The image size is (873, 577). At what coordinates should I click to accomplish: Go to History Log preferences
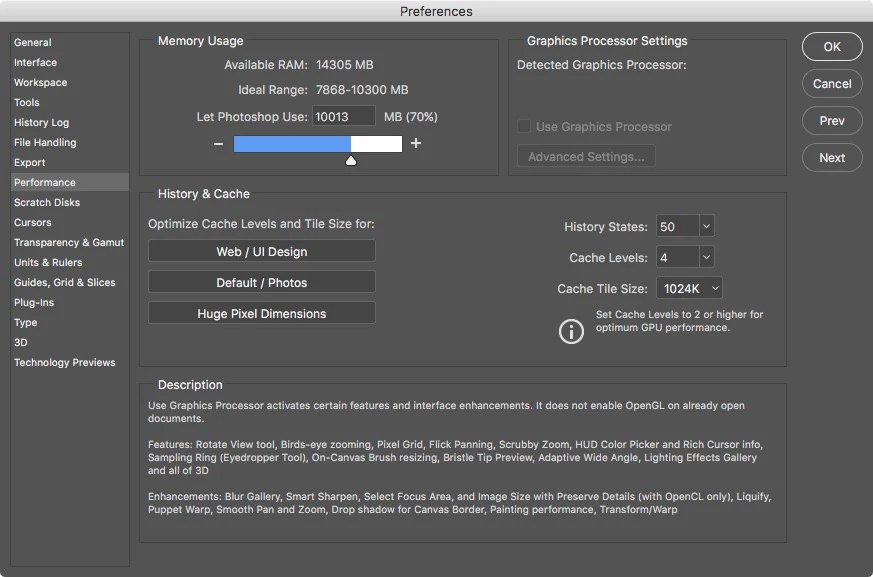tap(70, 123)
